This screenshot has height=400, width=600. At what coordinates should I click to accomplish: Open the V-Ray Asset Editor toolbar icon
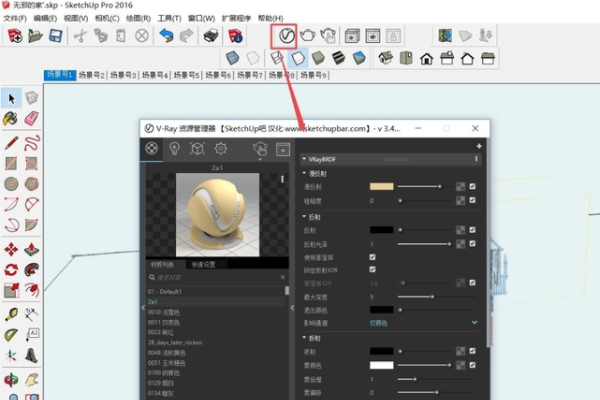287,35
